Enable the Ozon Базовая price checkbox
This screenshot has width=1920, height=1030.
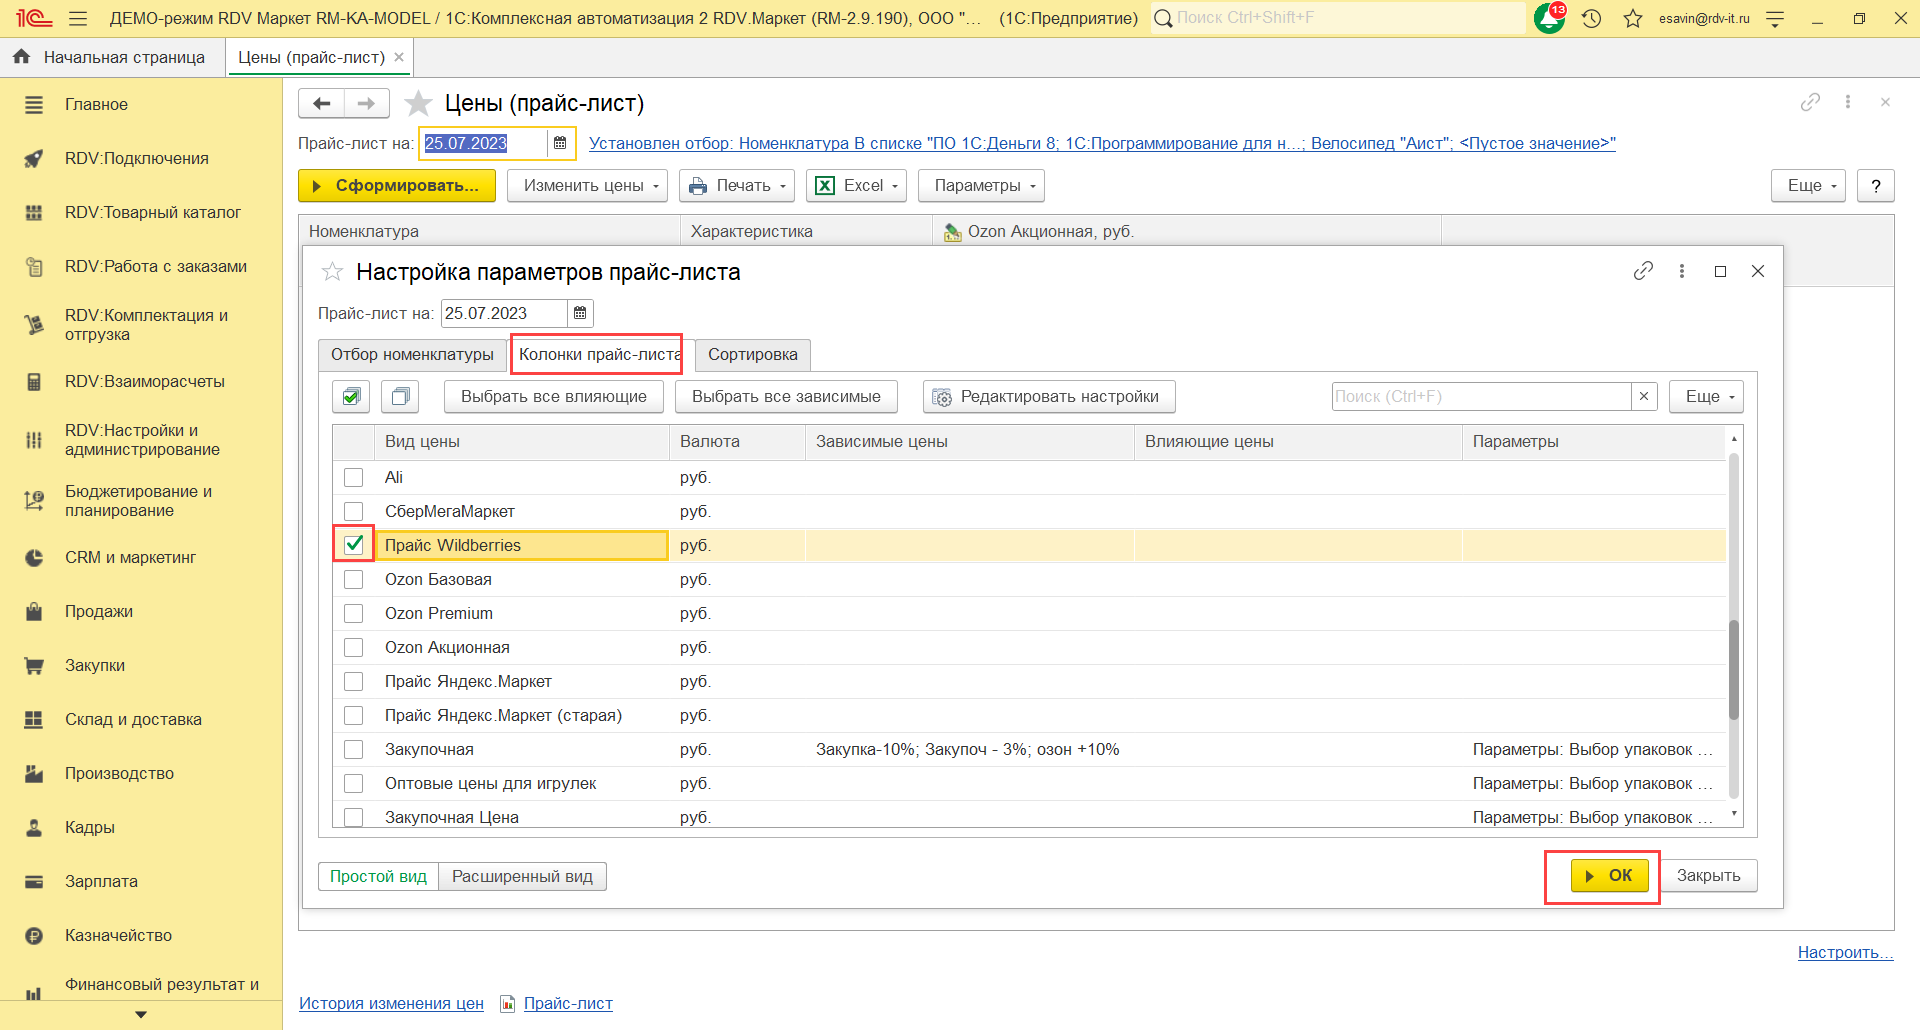[354, 580]
